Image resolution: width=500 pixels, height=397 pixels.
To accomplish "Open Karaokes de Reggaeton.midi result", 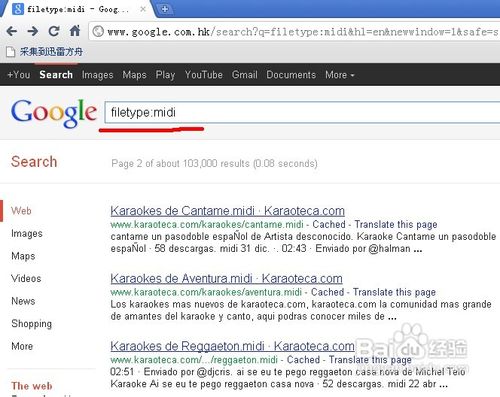I will (x=232, y=346).
